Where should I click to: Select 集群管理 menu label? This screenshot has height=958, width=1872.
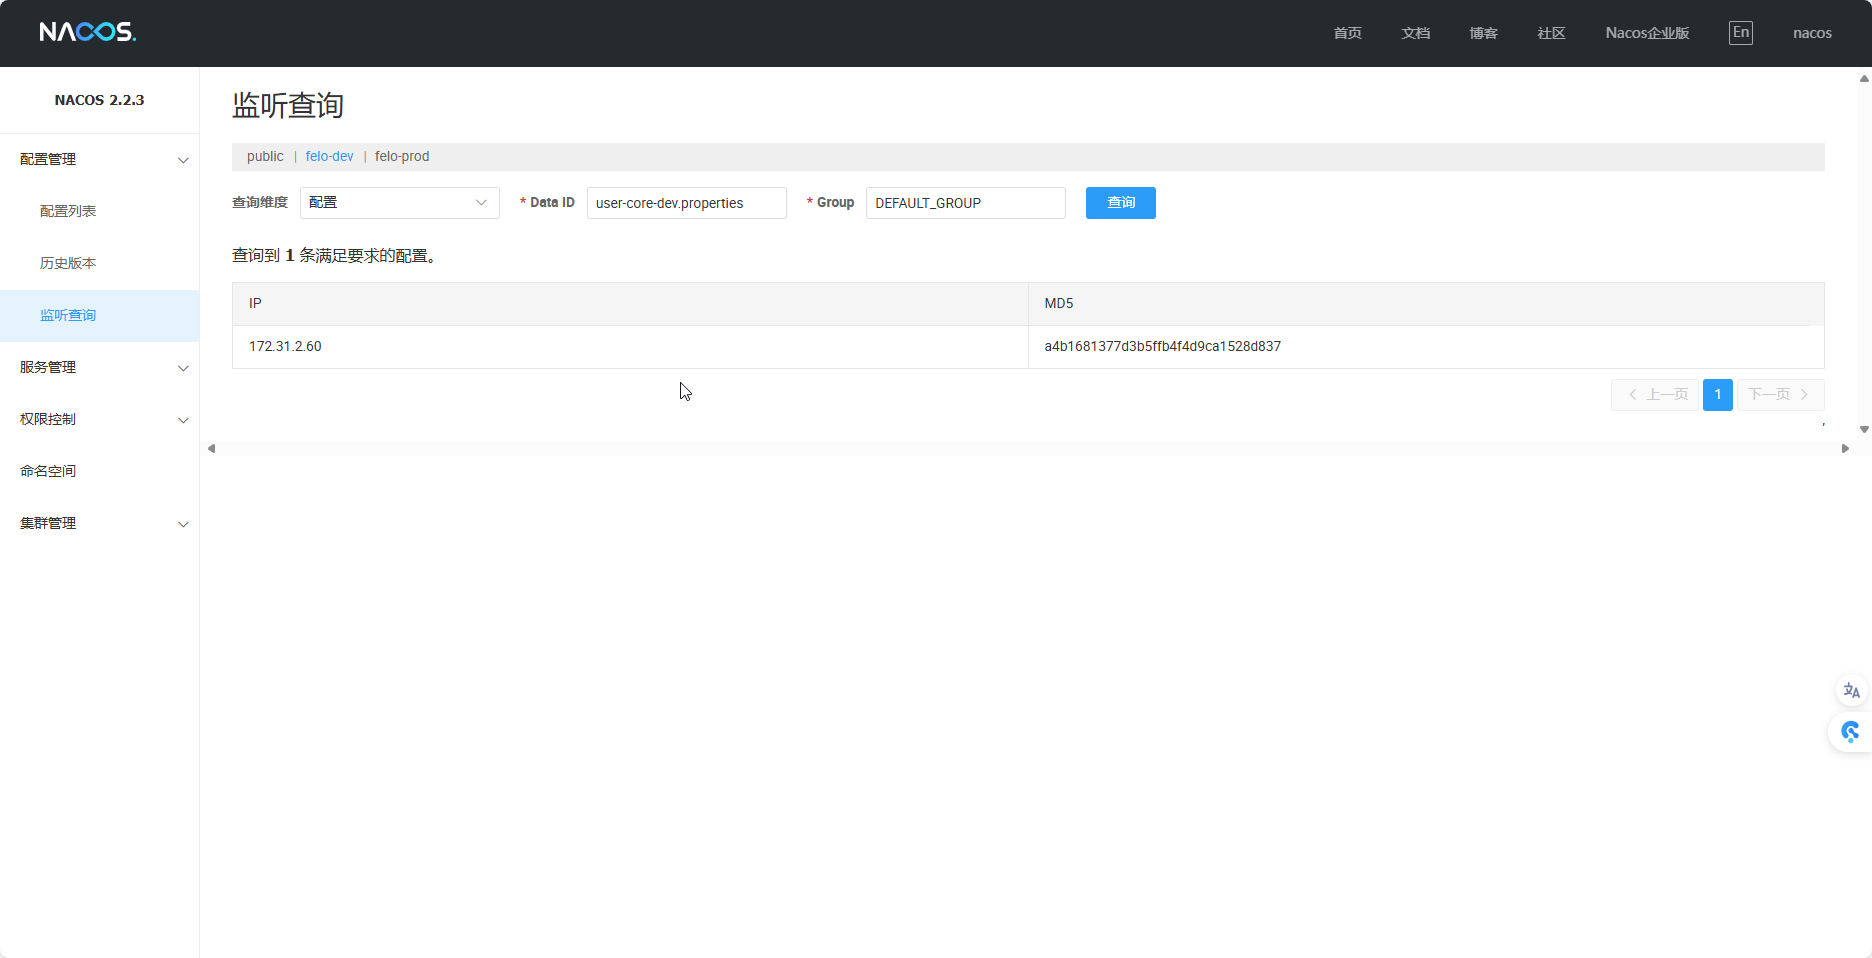coord(48,523)
